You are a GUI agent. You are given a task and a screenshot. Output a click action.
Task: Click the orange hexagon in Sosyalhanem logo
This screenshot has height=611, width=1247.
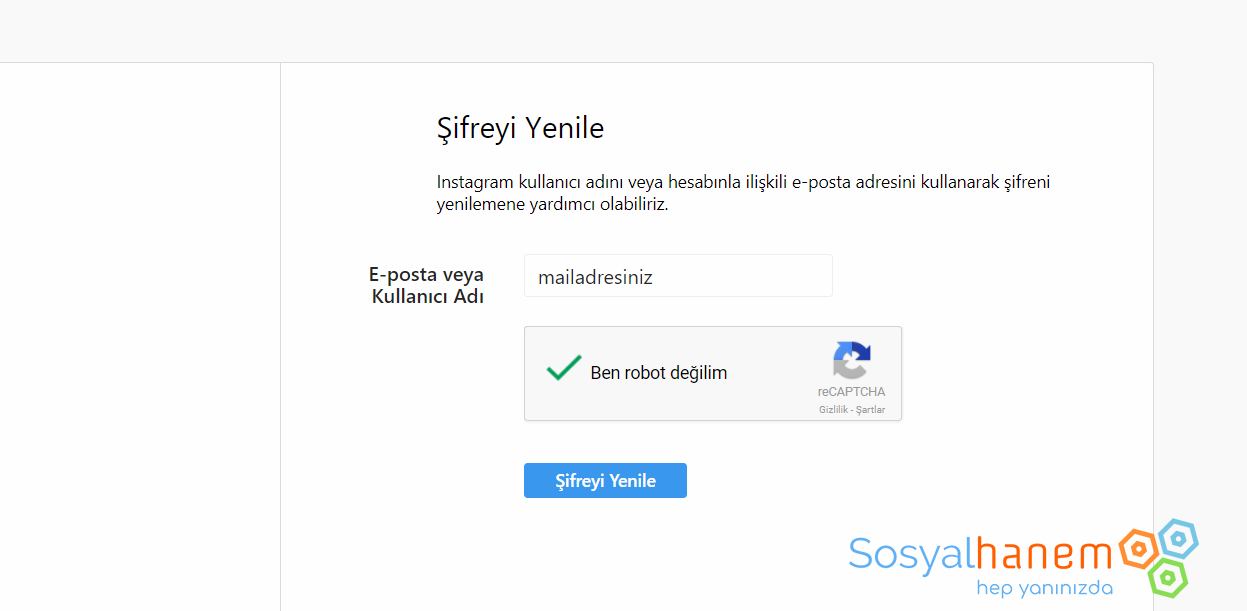pyautogui.click(x=1138, y=547)
